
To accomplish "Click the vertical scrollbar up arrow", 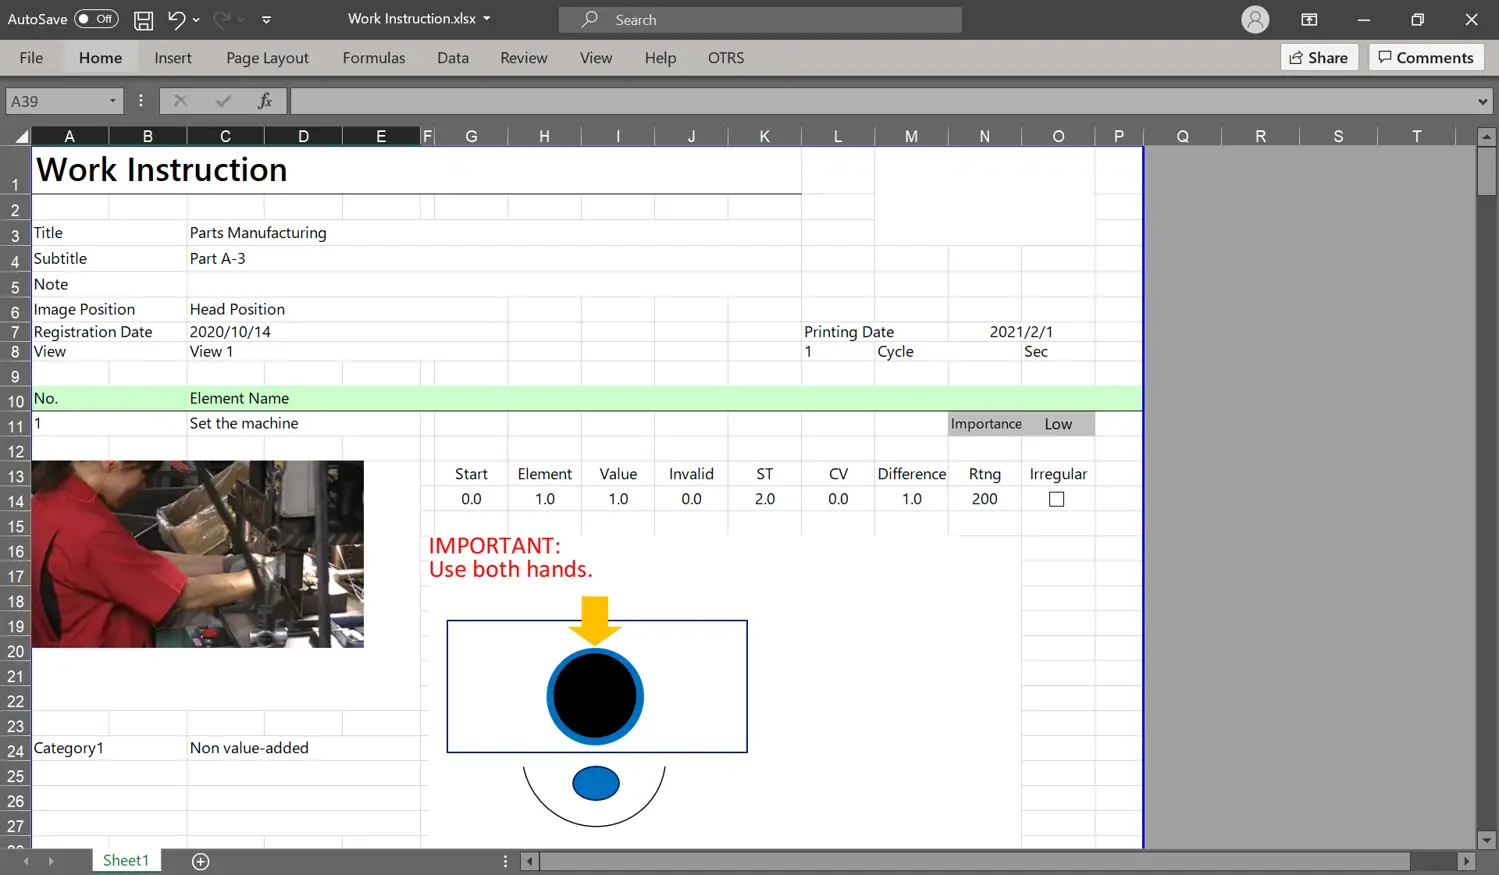I will click(x=1487, y=136).
